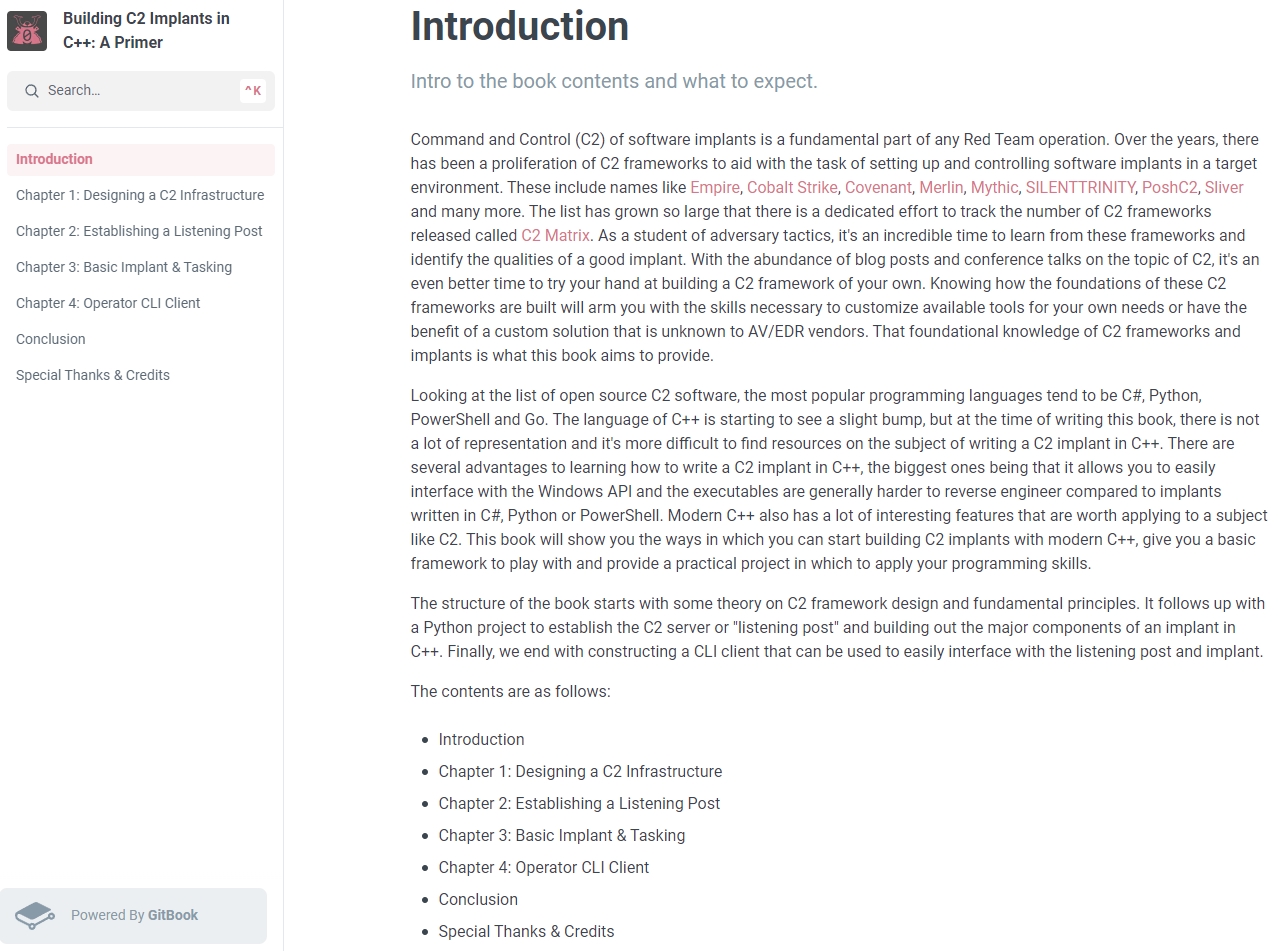Open Chapter 1: Designing a C2 Infrastructure
The width and height of the screenshot is (1286, 951).
(140, 195)
